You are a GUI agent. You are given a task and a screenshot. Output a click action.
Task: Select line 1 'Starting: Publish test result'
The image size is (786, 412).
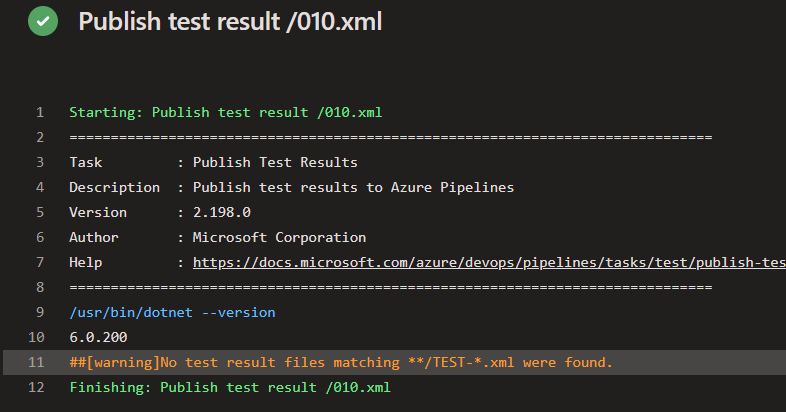click(226, 112)
